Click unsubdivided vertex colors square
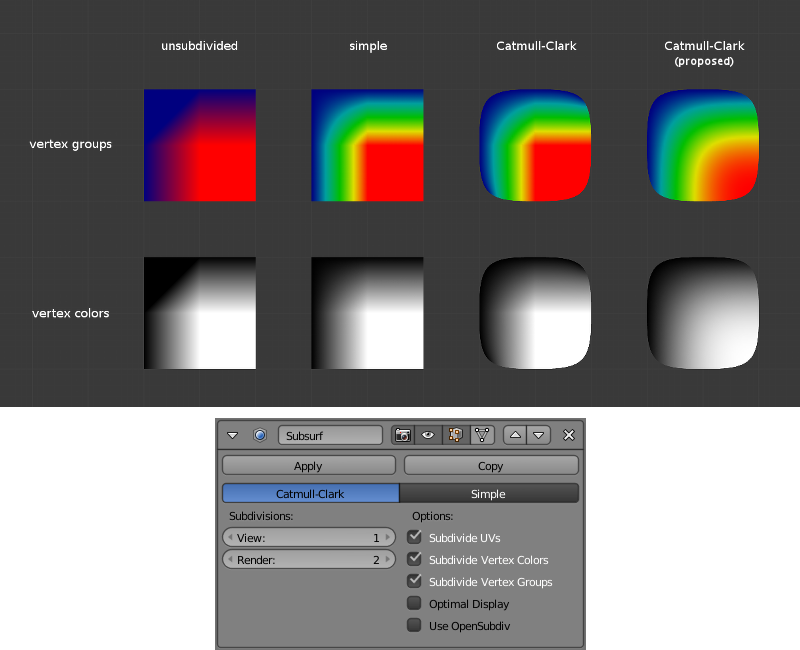Image resolution: width=800 pixels, height=650 pixels. click(200, 313)
